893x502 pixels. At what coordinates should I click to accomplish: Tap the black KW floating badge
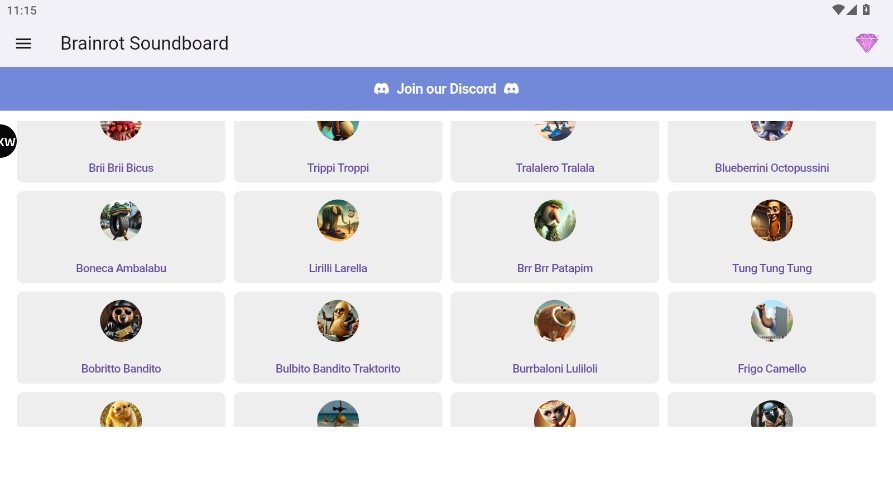tap(7, 141)
